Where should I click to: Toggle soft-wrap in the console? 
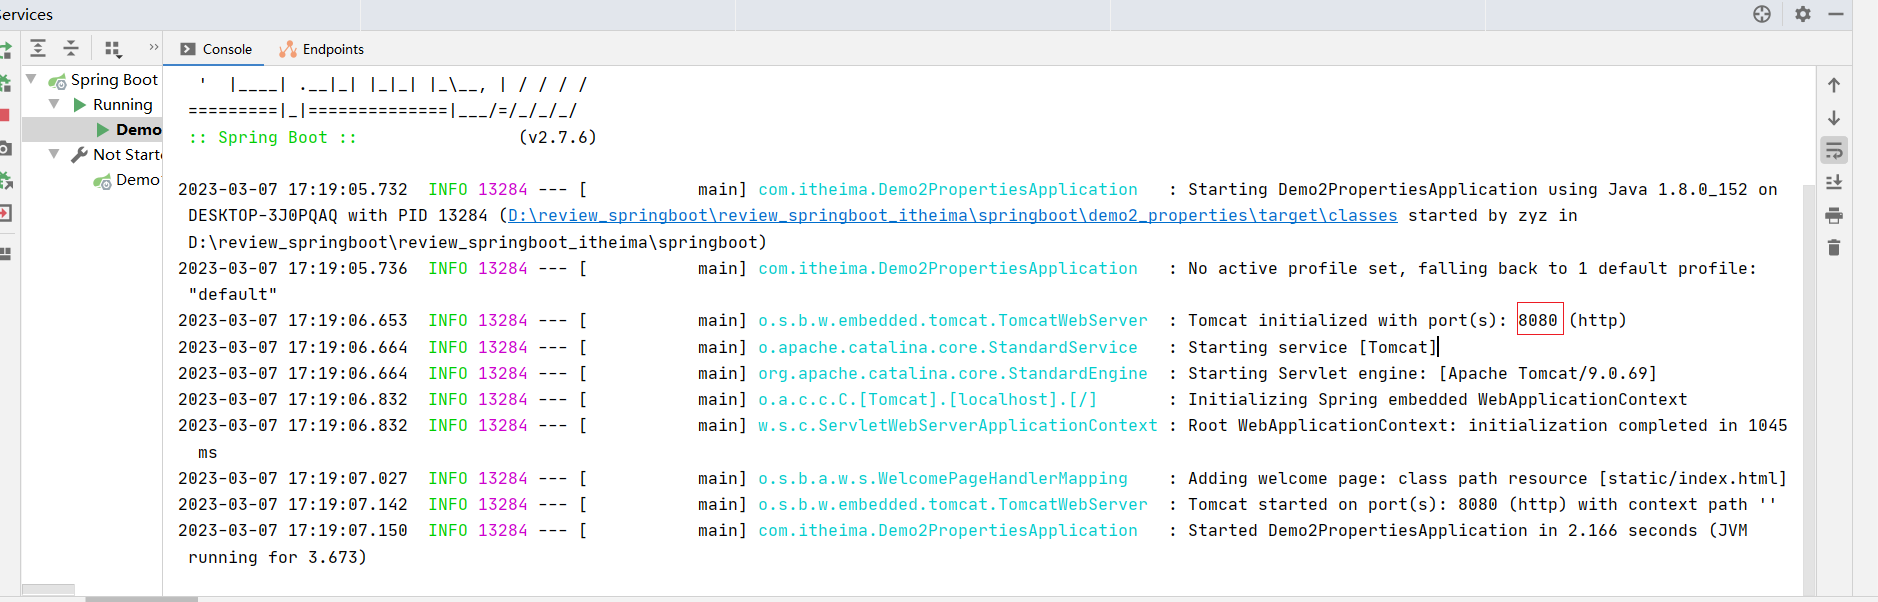pyautogui.click(x=1834, y=151)
